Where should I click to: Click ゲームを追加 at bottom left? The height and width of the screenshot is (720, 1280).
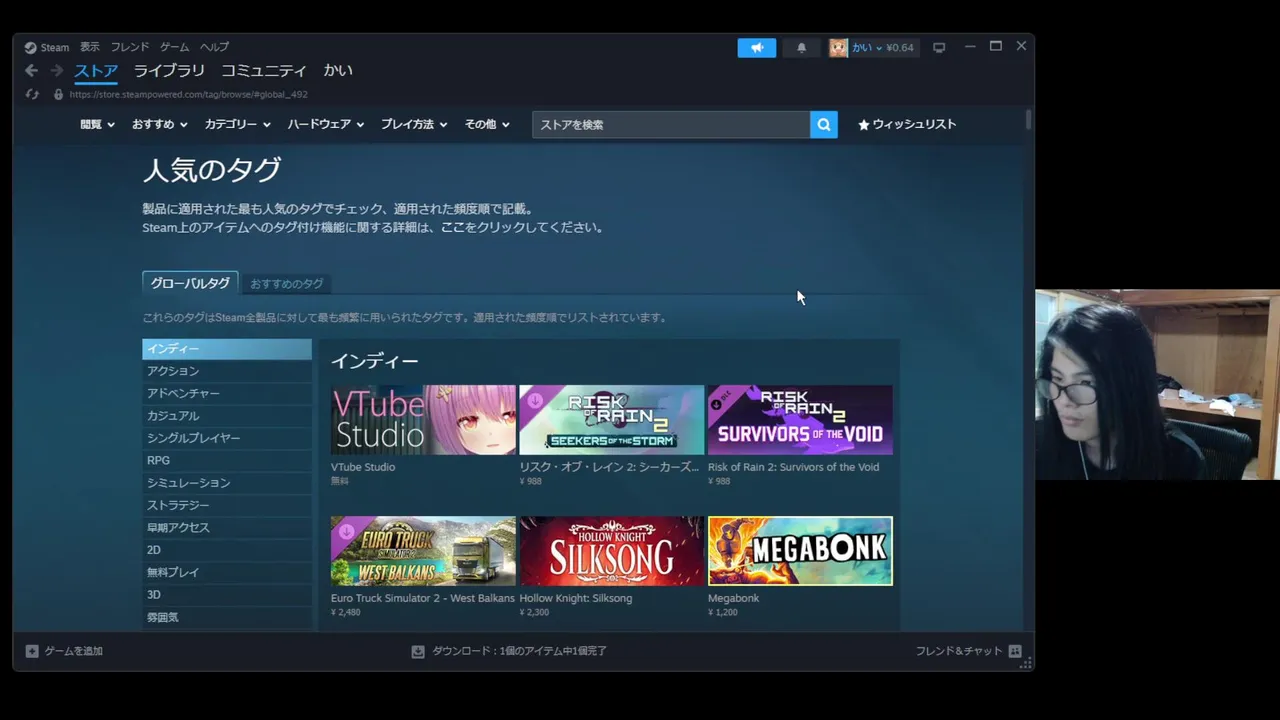pos(73,651)
